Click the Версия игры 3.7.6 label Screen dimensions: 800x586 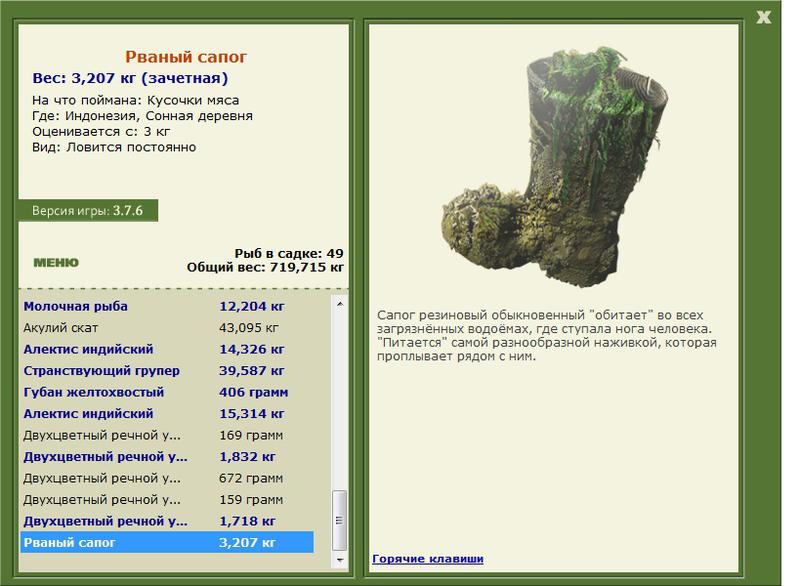pyautogui.click(x=87, y=212)
